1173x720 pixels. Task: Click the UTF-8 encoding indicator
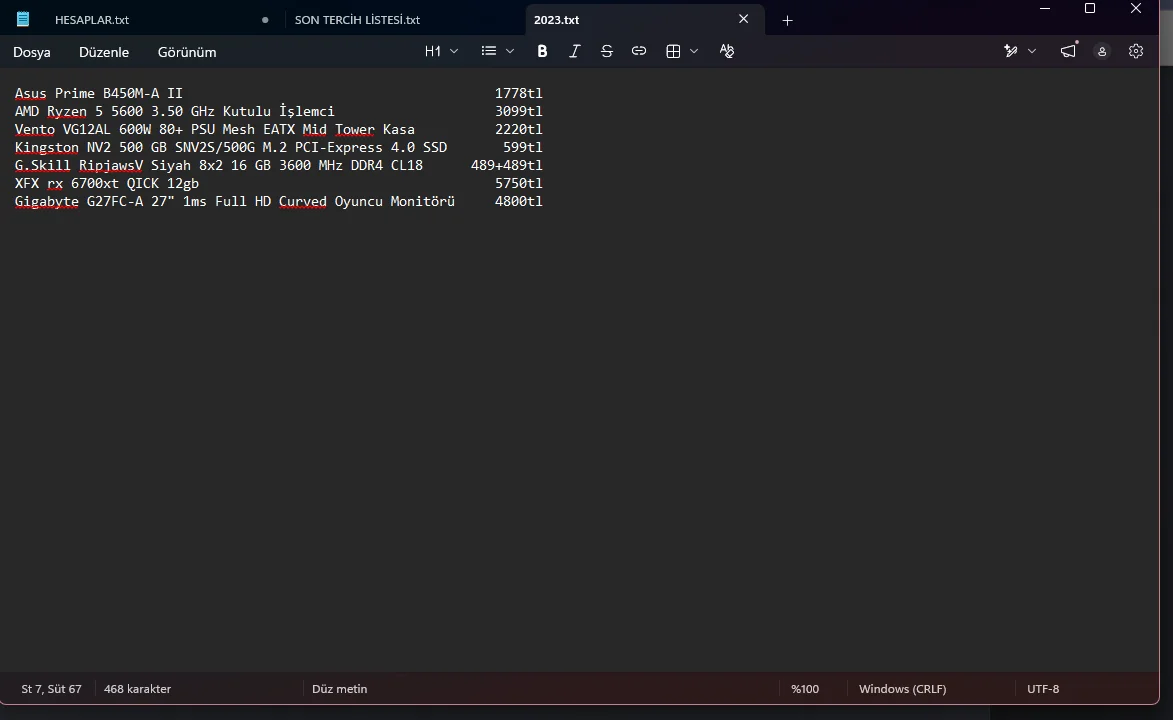click(1043, 689)
